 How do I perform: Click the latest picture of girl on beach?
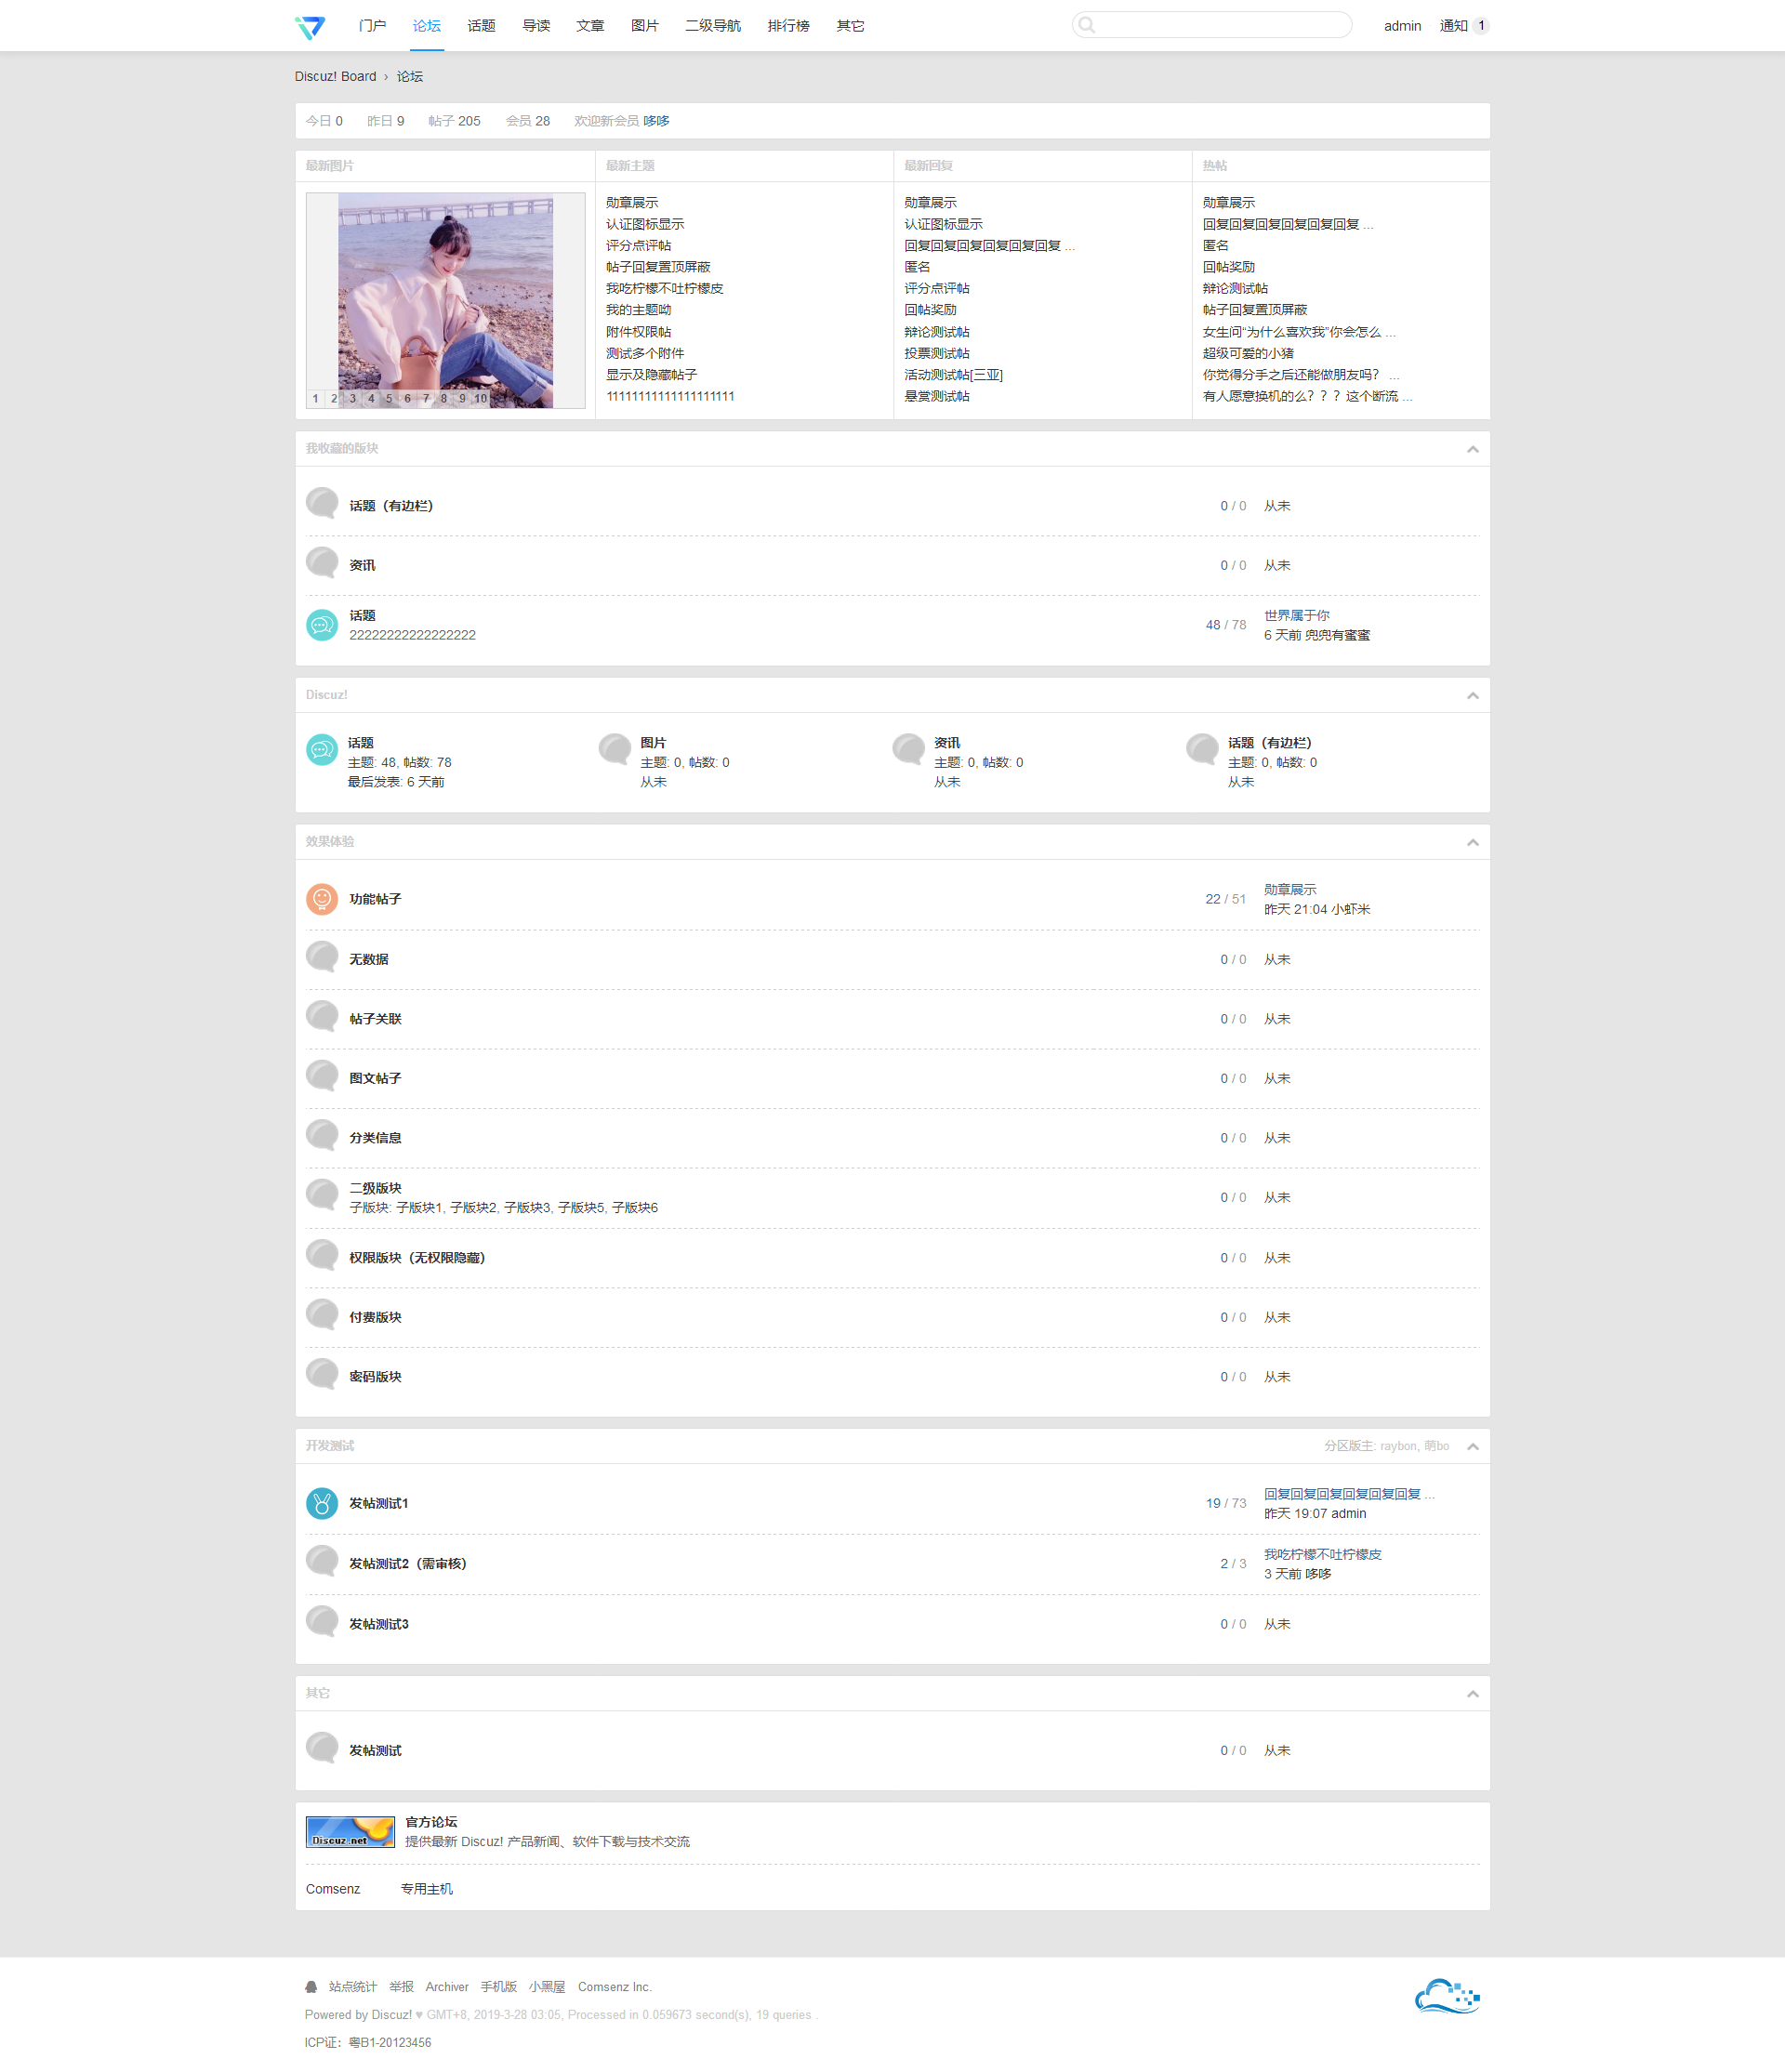(445, 300)
